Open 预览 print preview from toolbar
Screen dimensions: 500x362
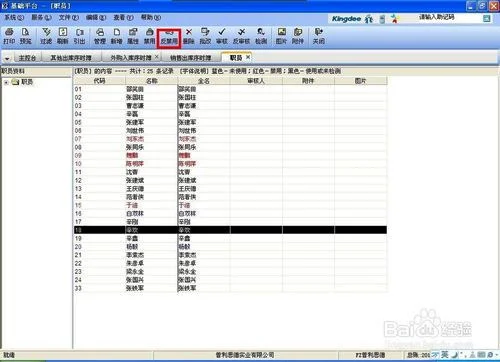coord(25,36)
